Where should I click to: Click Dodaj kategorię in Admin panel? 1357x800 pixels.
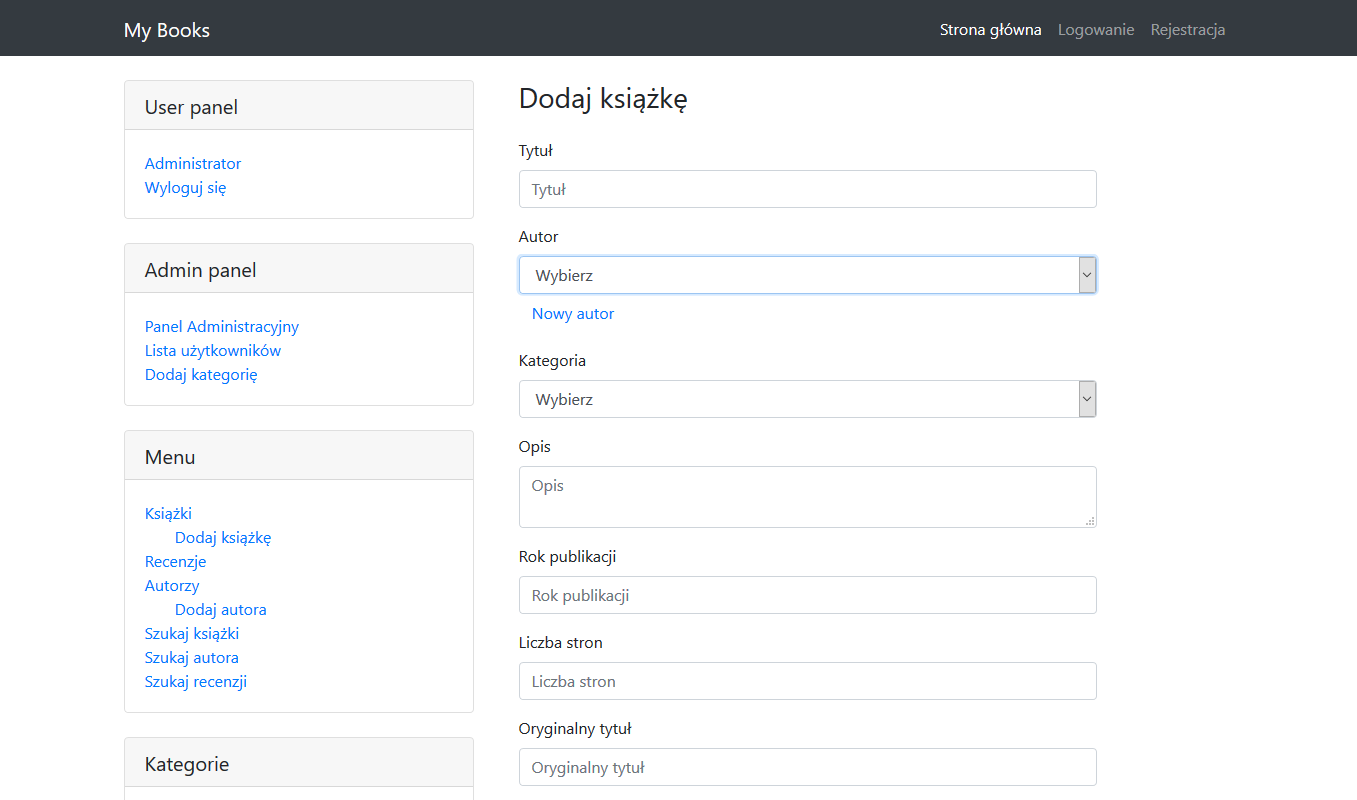[201, 374]
